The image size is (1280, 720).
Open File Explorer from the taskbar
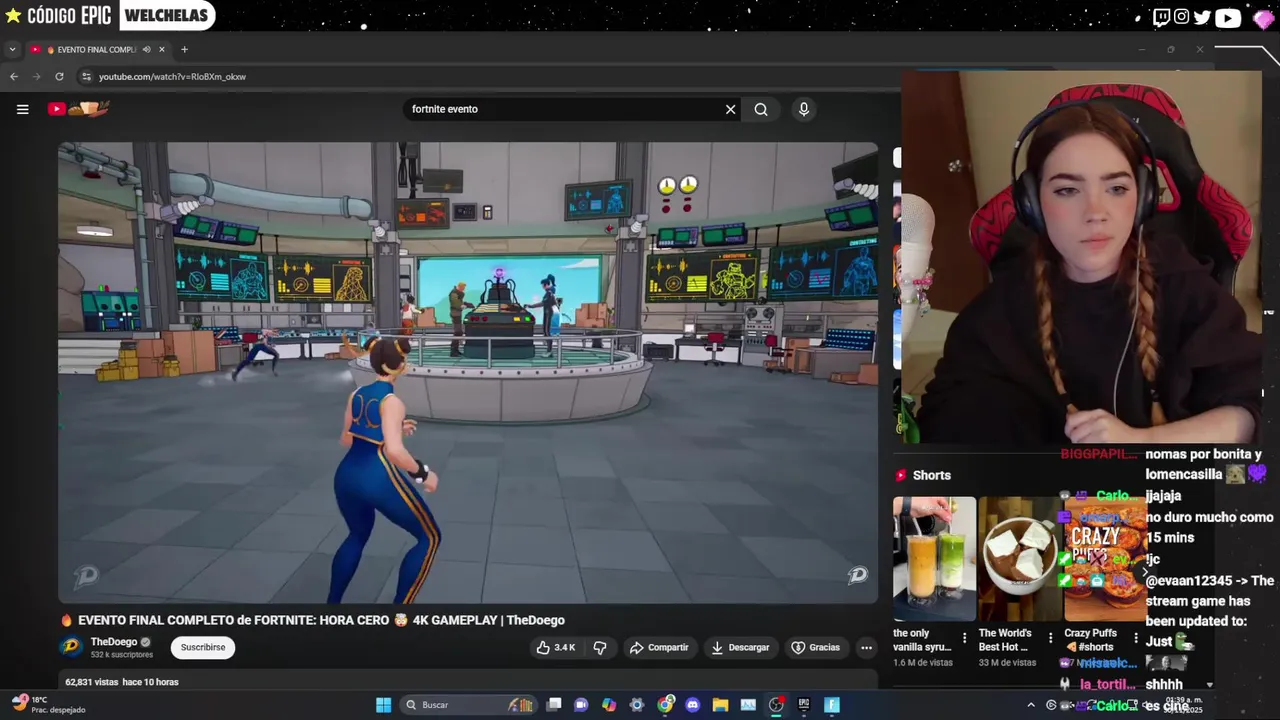(x=720, y=705)
